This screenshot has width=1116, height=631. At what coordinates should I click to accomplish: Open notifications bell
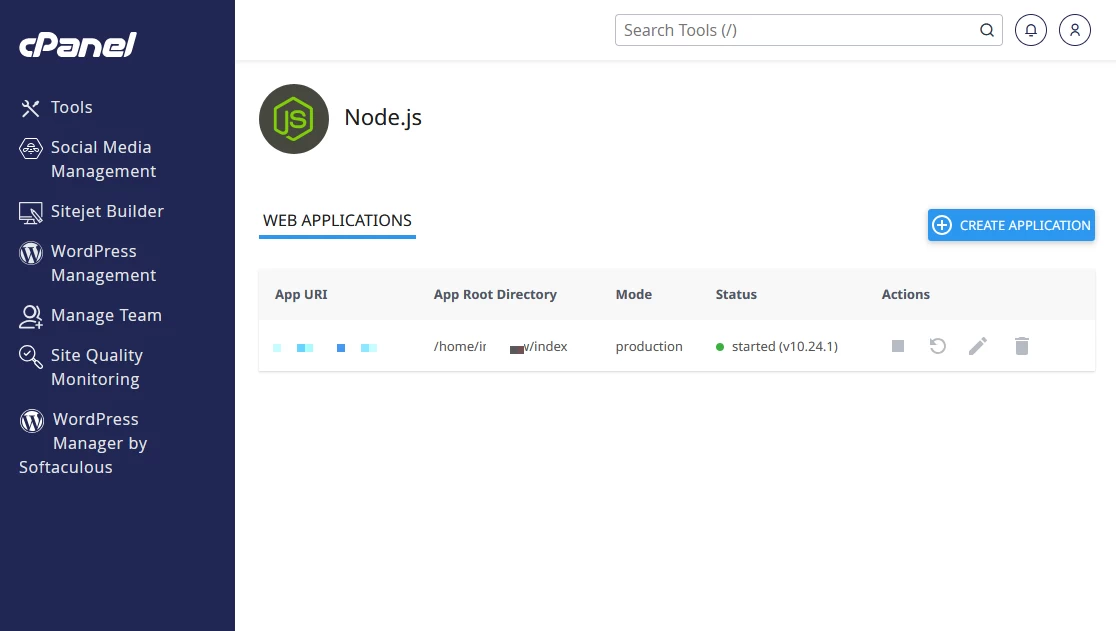pos(1031,30)
